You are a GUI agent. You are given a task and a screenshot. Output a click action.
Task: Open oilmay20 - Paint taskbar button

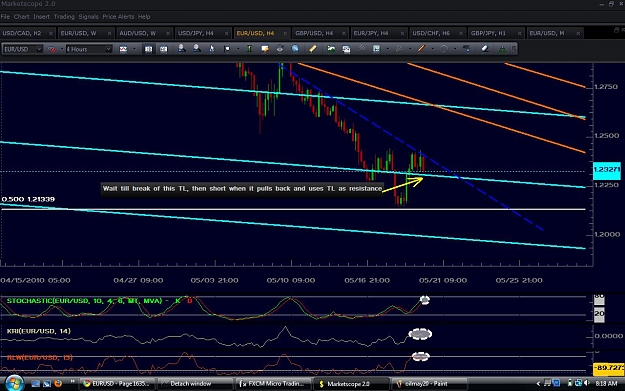(428, 383)
